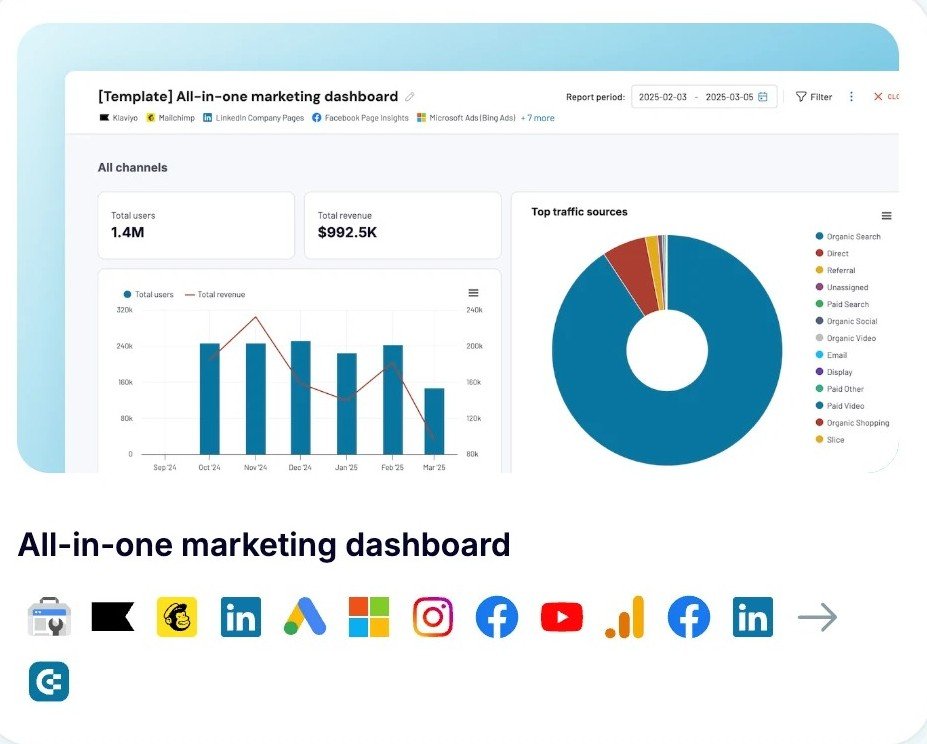927x744 pixels.
Task: Click the Microsoft logo icon
Action: click(x=369, y=617)
